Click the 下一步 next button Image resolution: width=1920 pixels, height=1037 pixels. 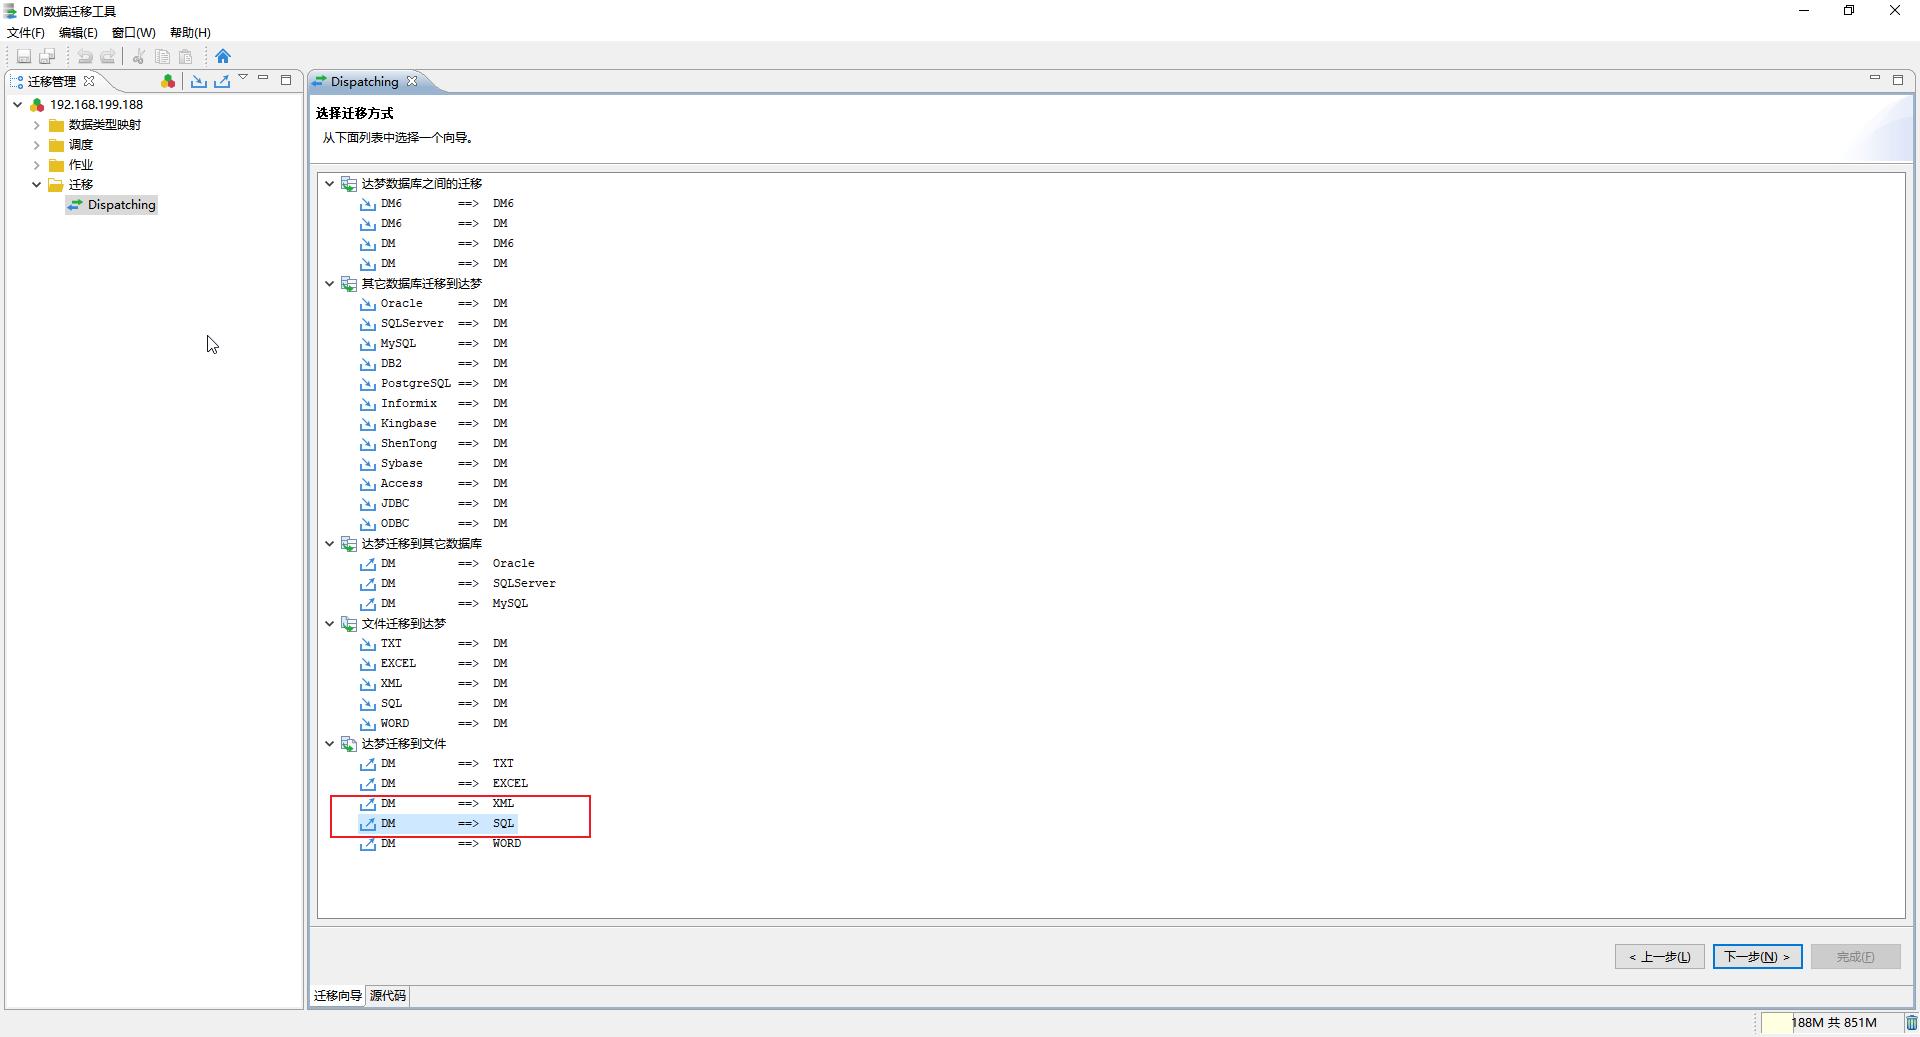[1757, 957]
